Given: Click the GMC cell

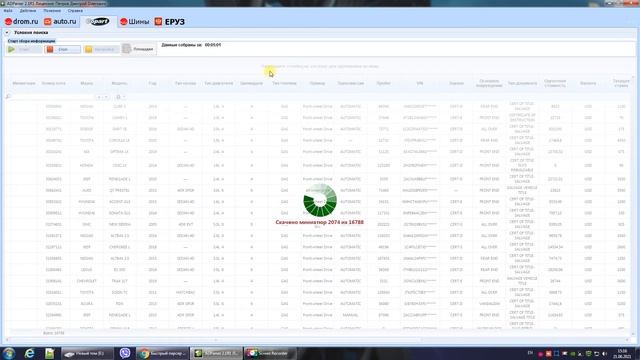Looking at the screenshot, I should coord(87,224).
